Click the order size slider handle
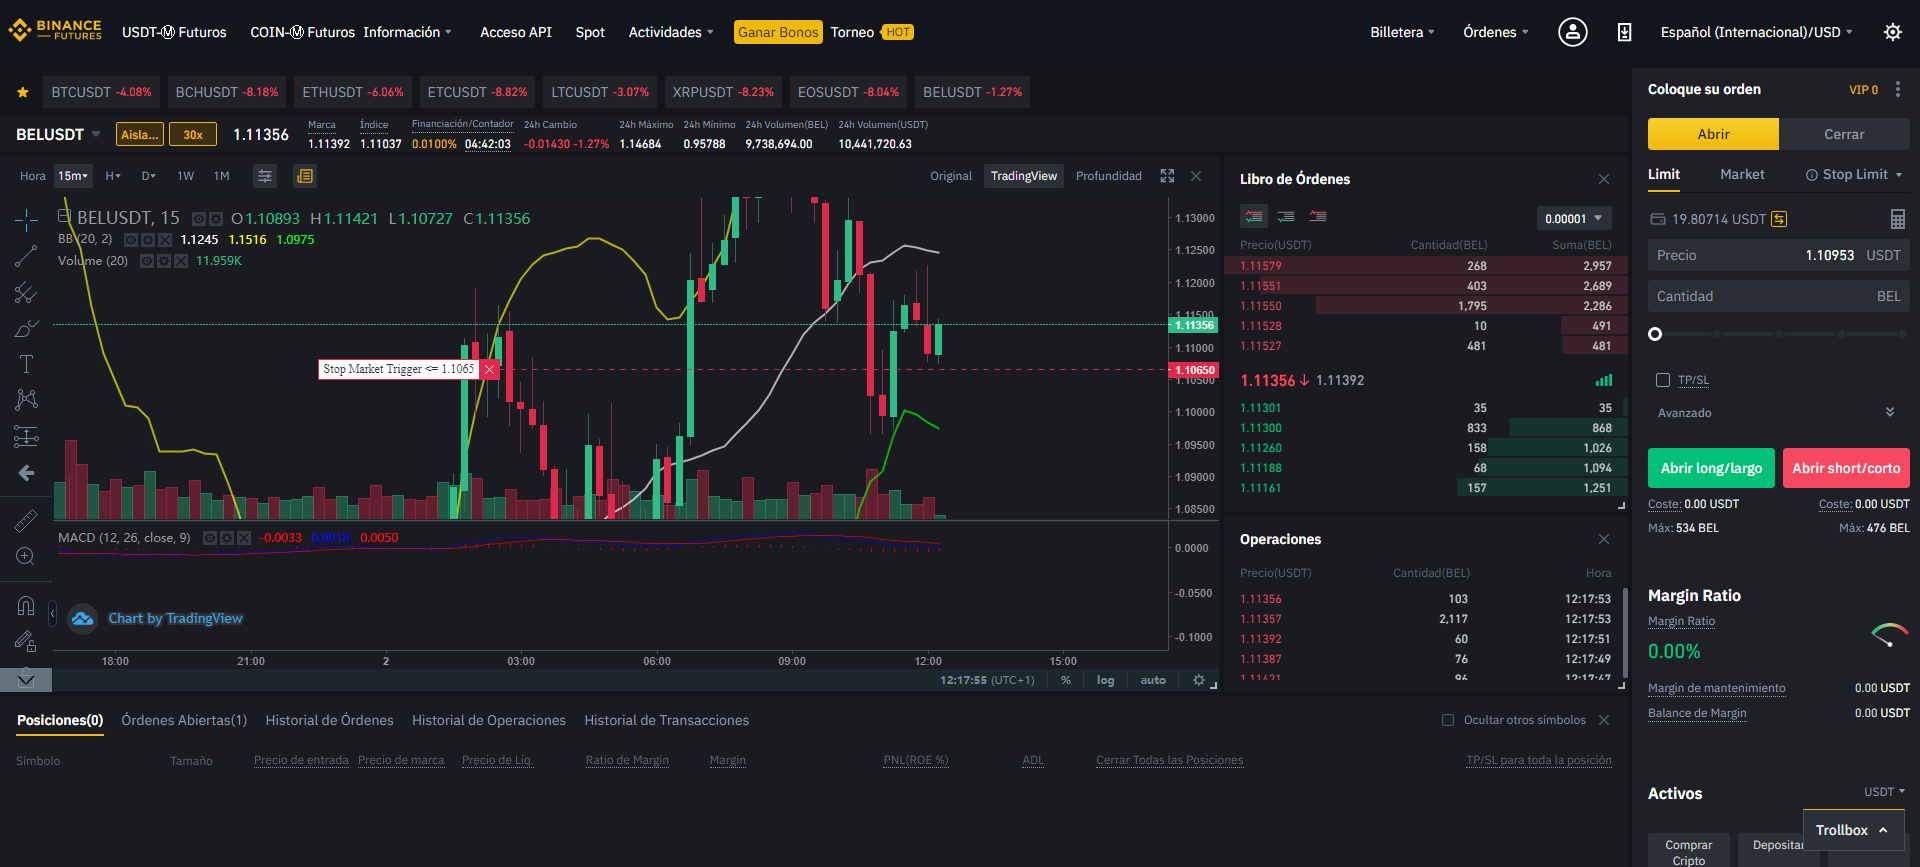The width and height of the screenshot is (1920, 867). click(1655, 334)
